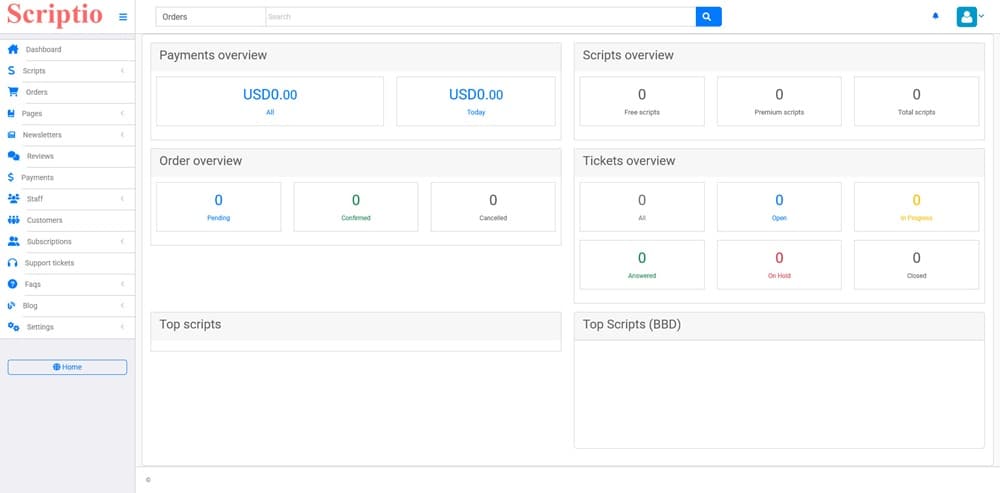Open the In Progress tickets link
Image resolution: width=1000 pixels, height=493 pixels.
916,218
